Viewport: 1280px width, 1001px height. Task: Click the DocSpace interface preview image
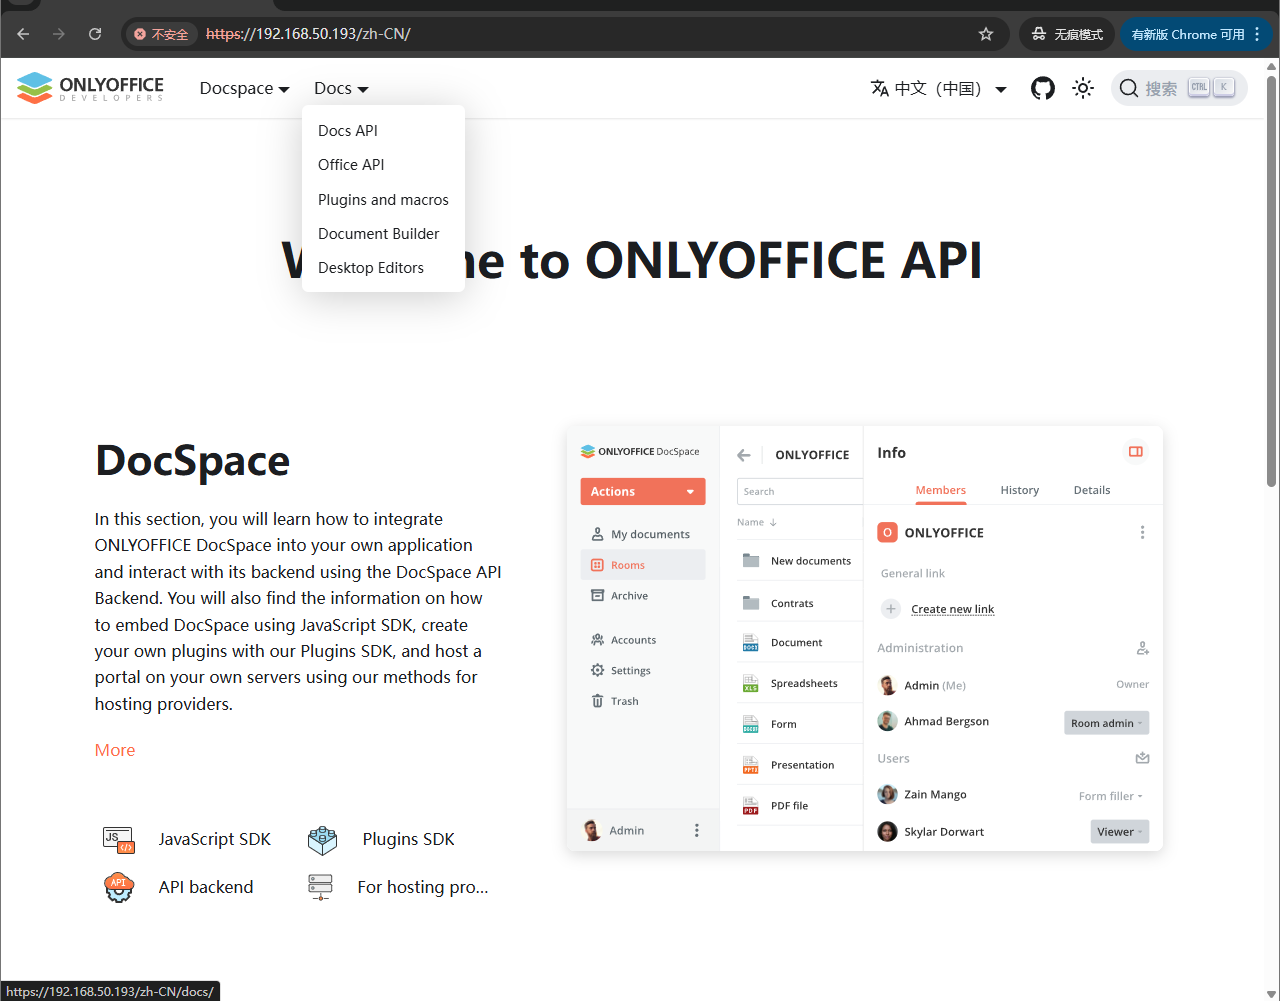[864, 639]
